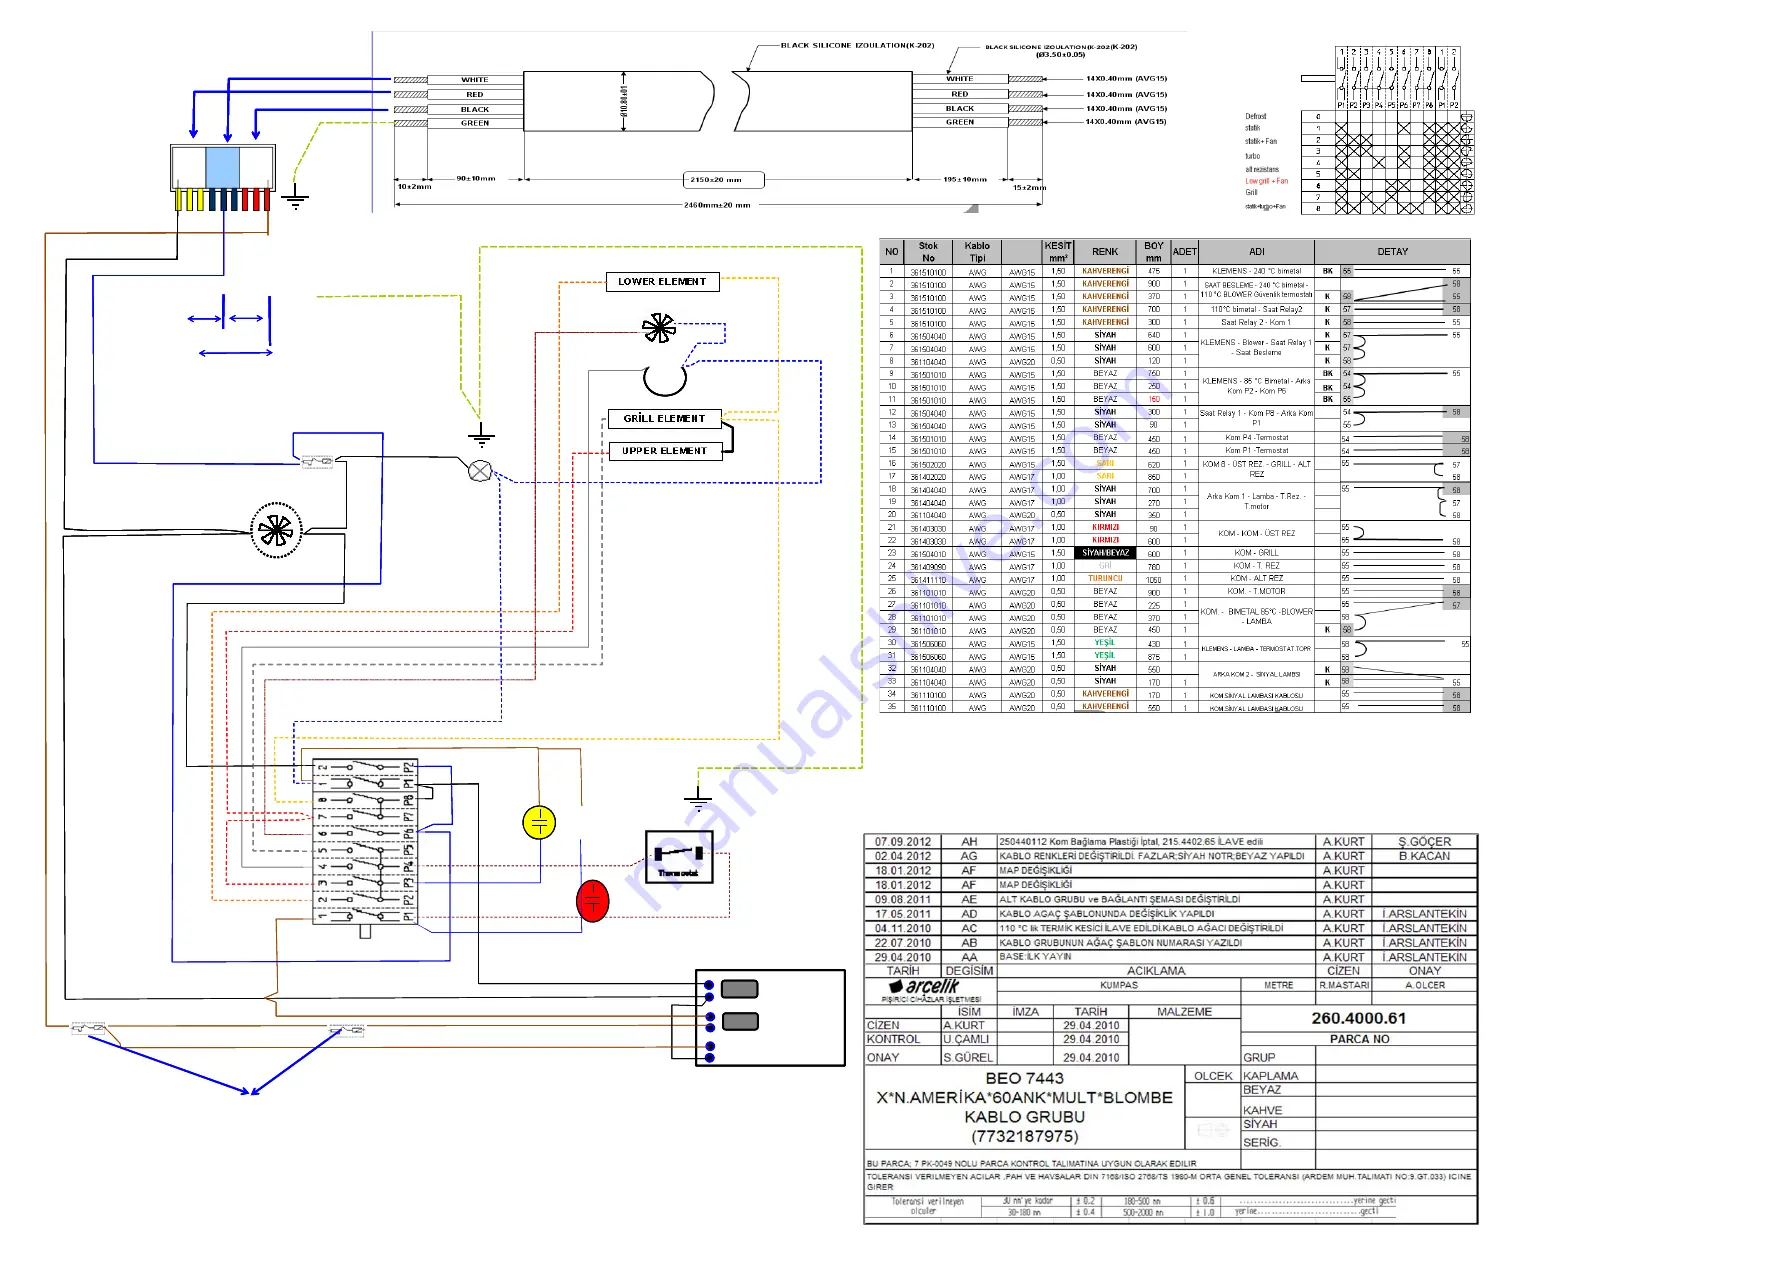Click the RENK column header
This screenshot has width=1787, height=1263.
1105,252
